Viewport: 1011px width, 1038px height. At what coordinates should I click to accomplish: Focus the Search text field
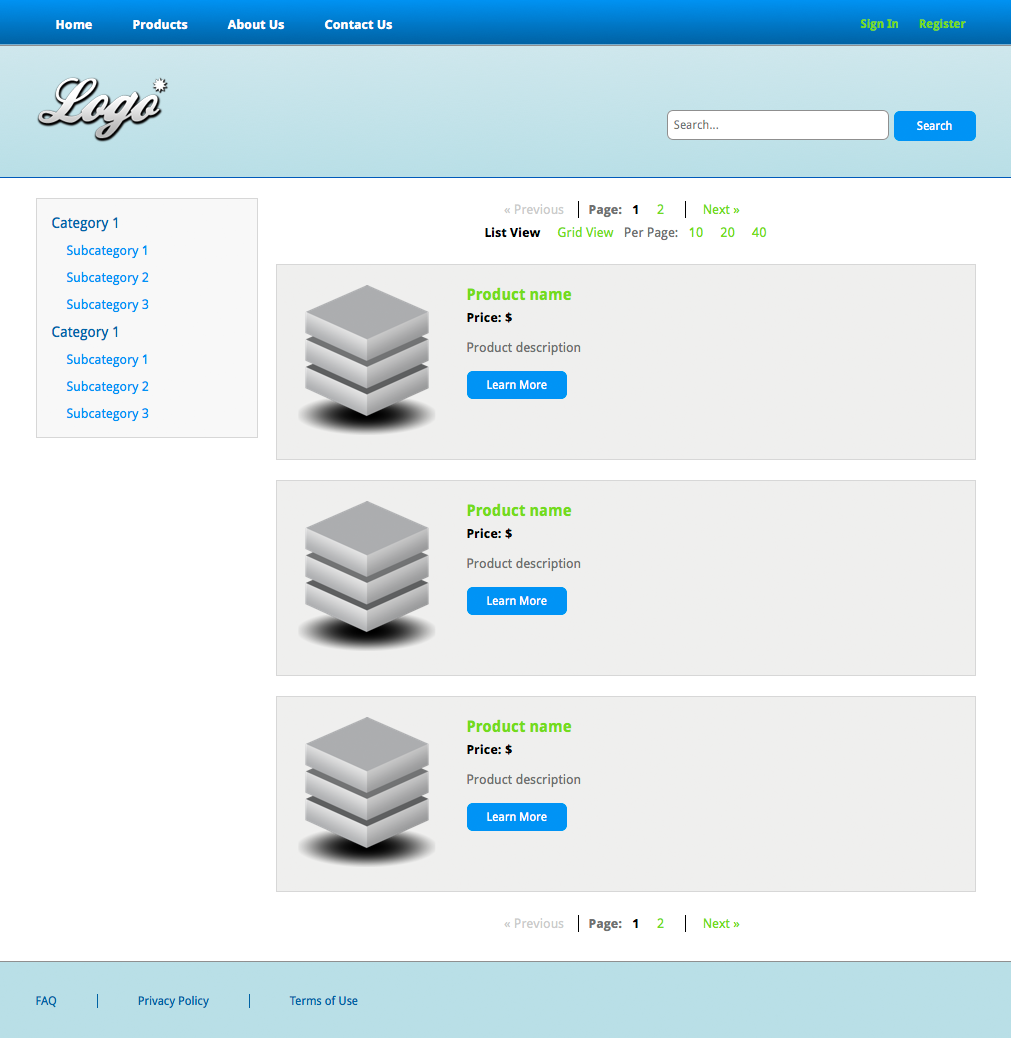[x=777, y=125]
